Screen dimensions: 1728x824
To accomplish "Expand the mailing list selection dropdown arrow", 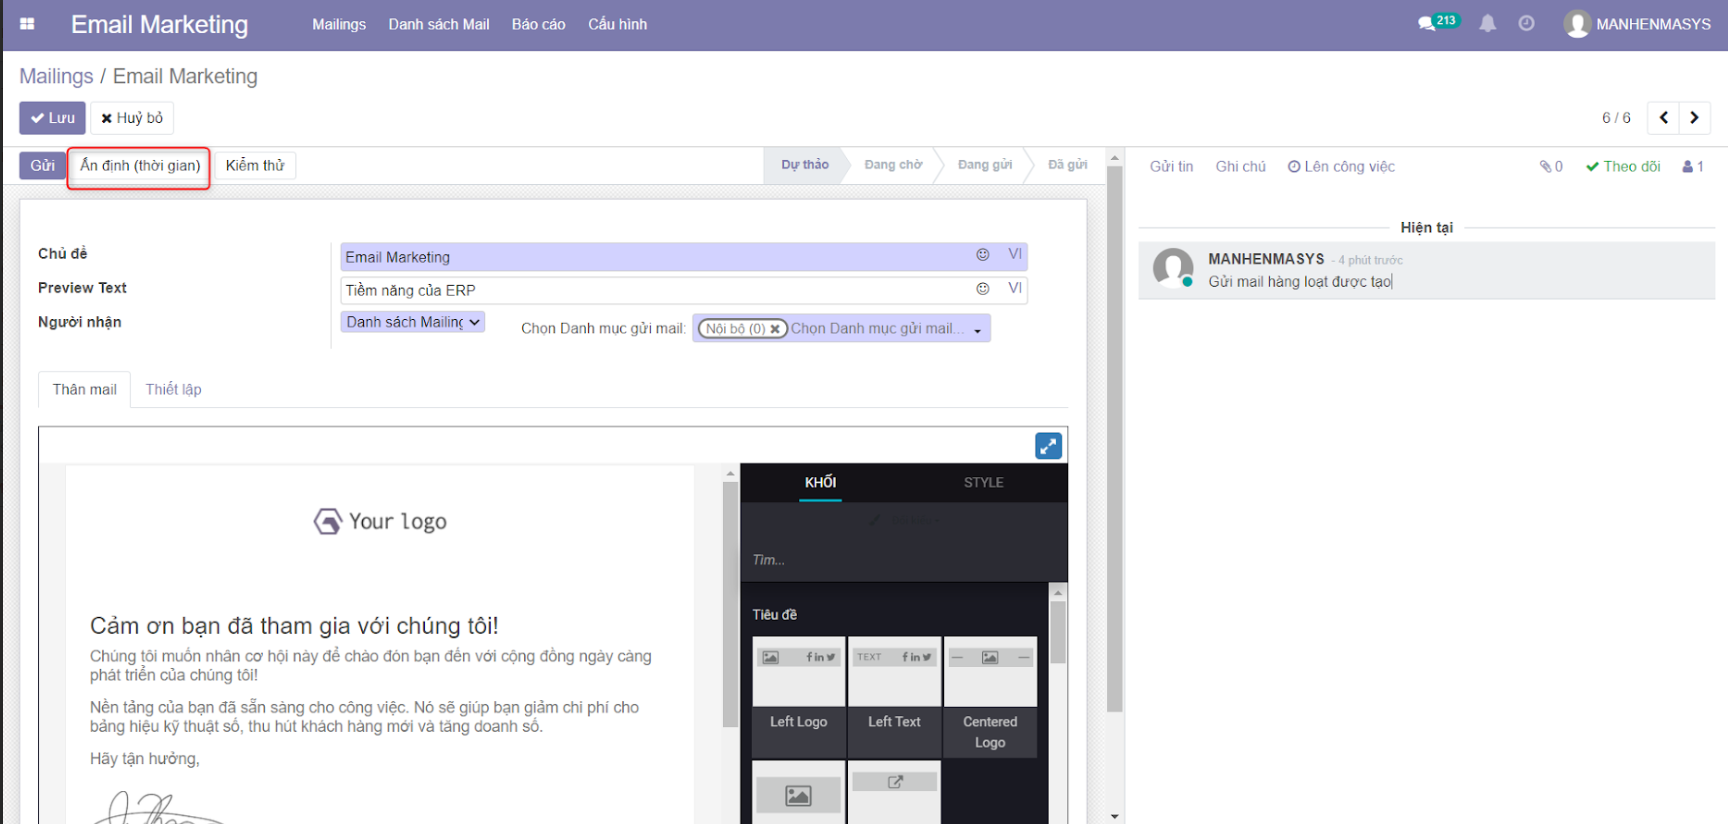I will [x=977, y=330].
